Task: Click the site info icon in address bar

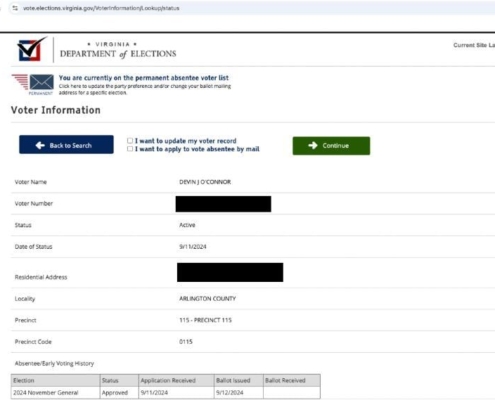Action: pyautogui.click(x=15, y=8)
